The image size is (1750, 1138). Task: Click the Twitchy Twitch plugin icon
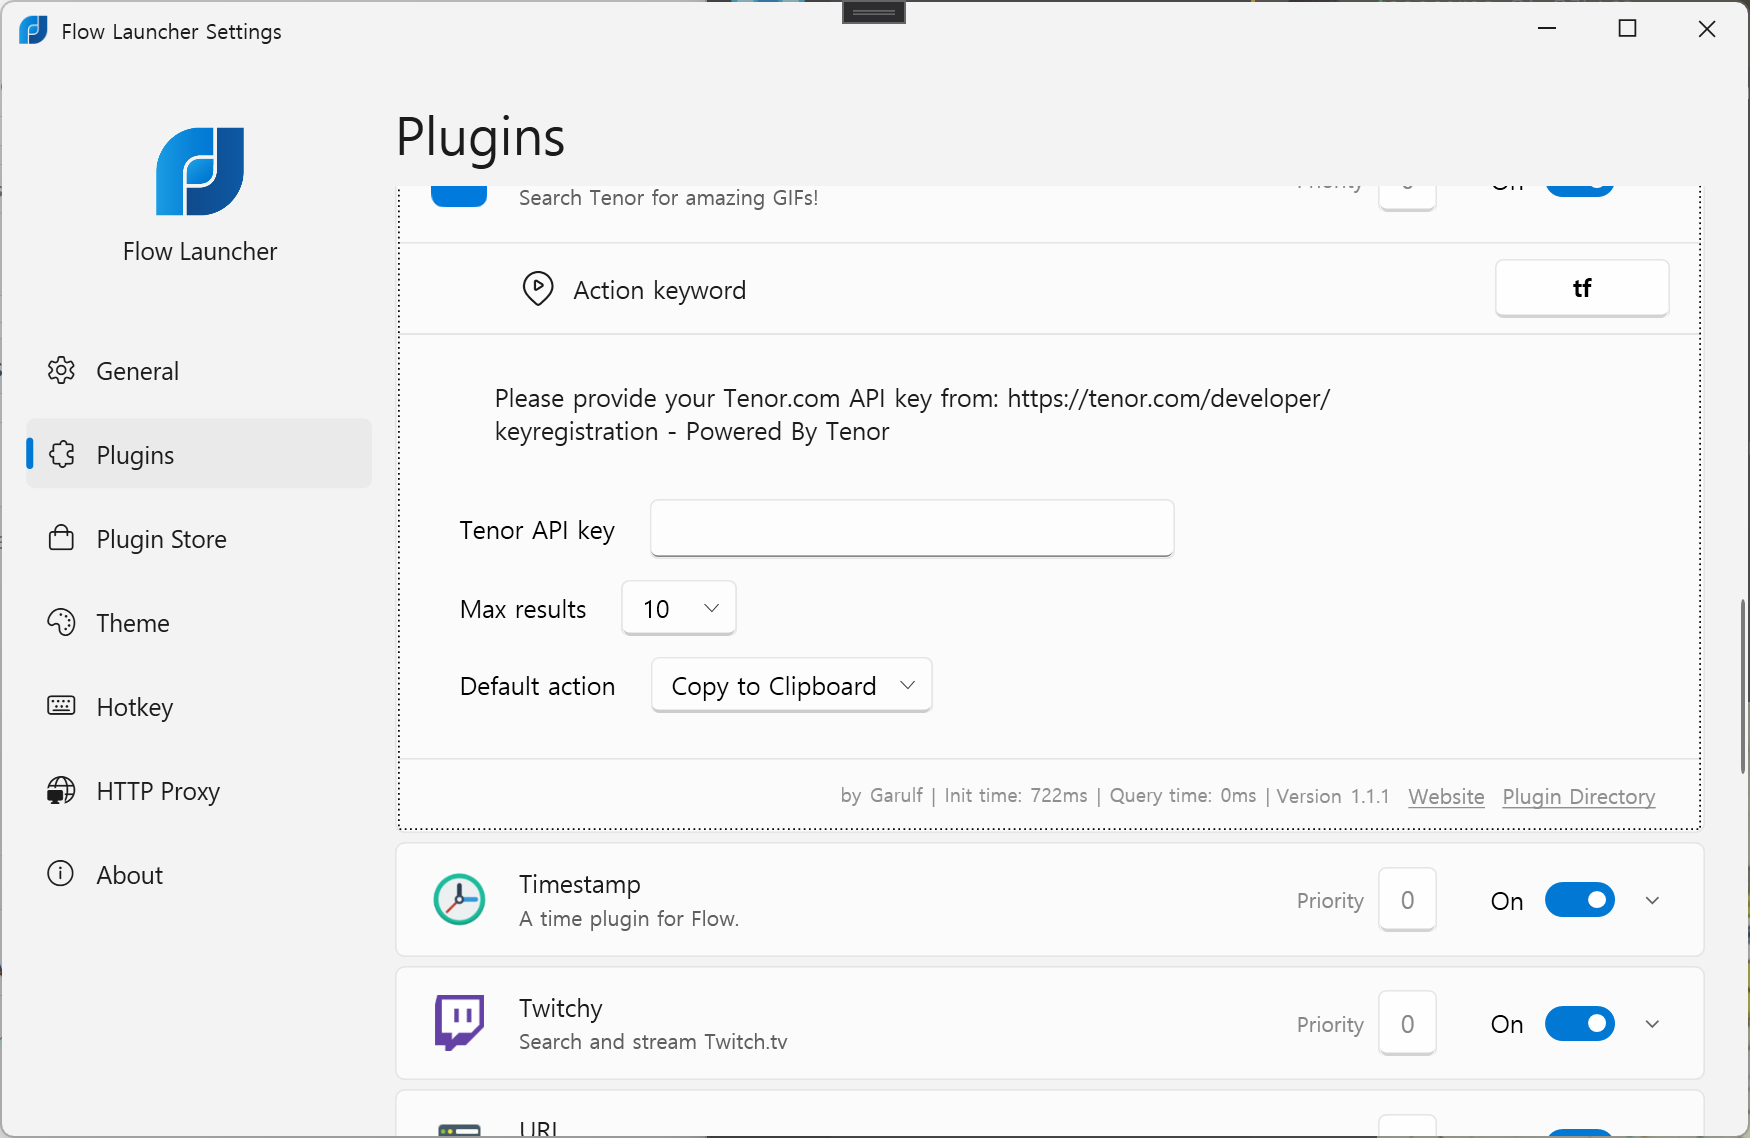click(x=459, y=1022)
